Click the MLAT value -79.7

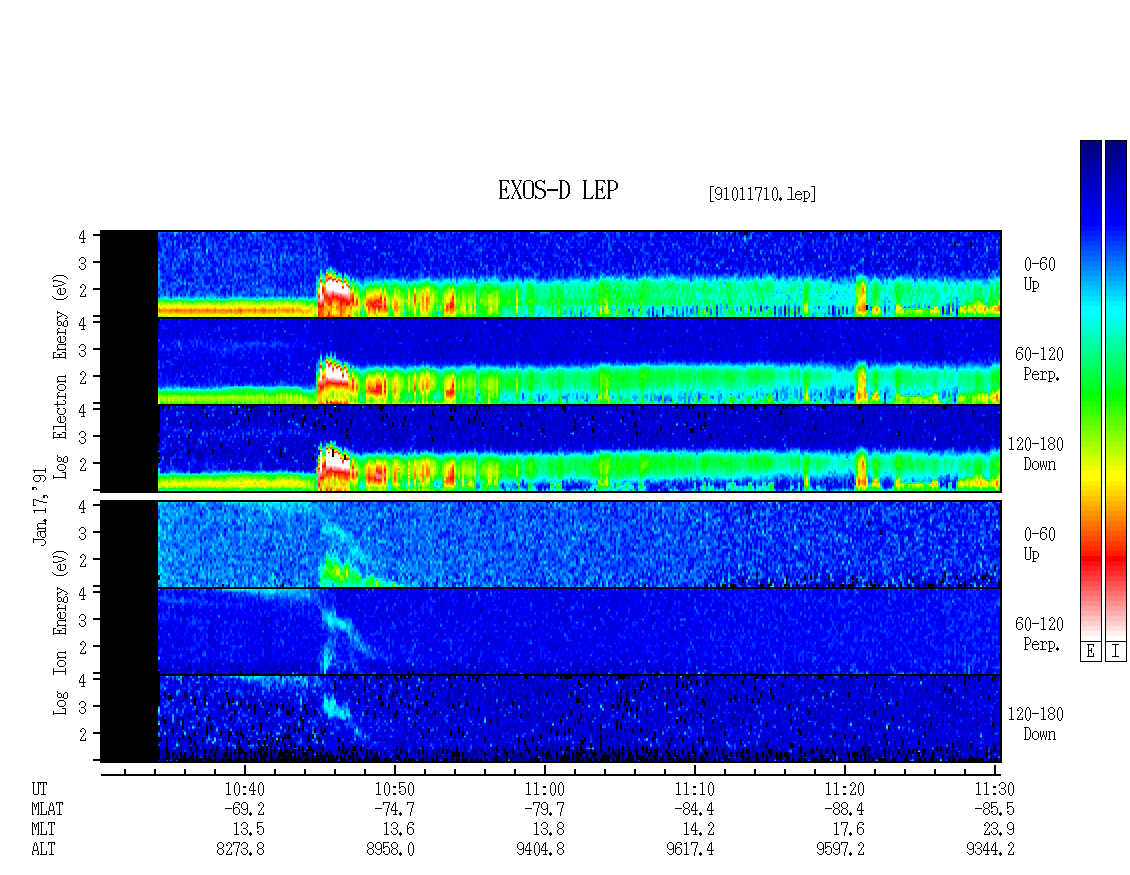click(544, 809)
